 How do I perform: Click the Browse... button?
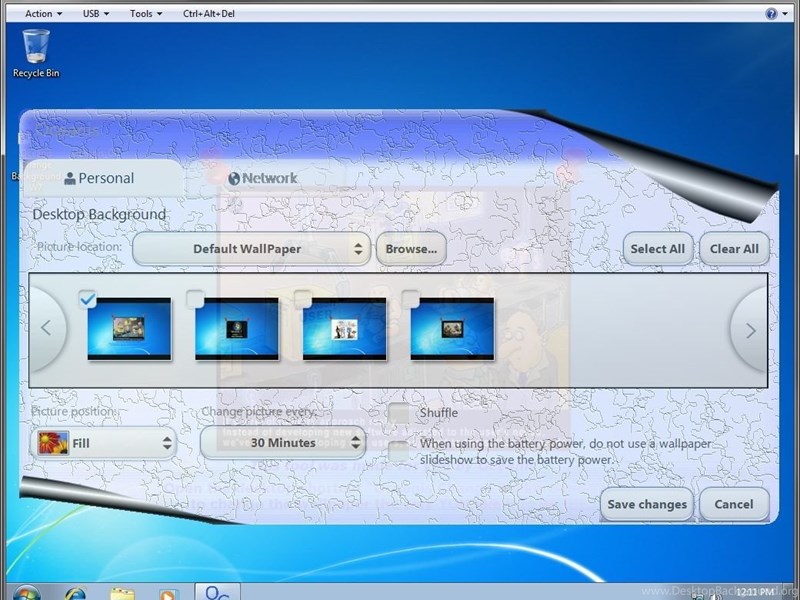pyautogui.click(x=411, y=249)
